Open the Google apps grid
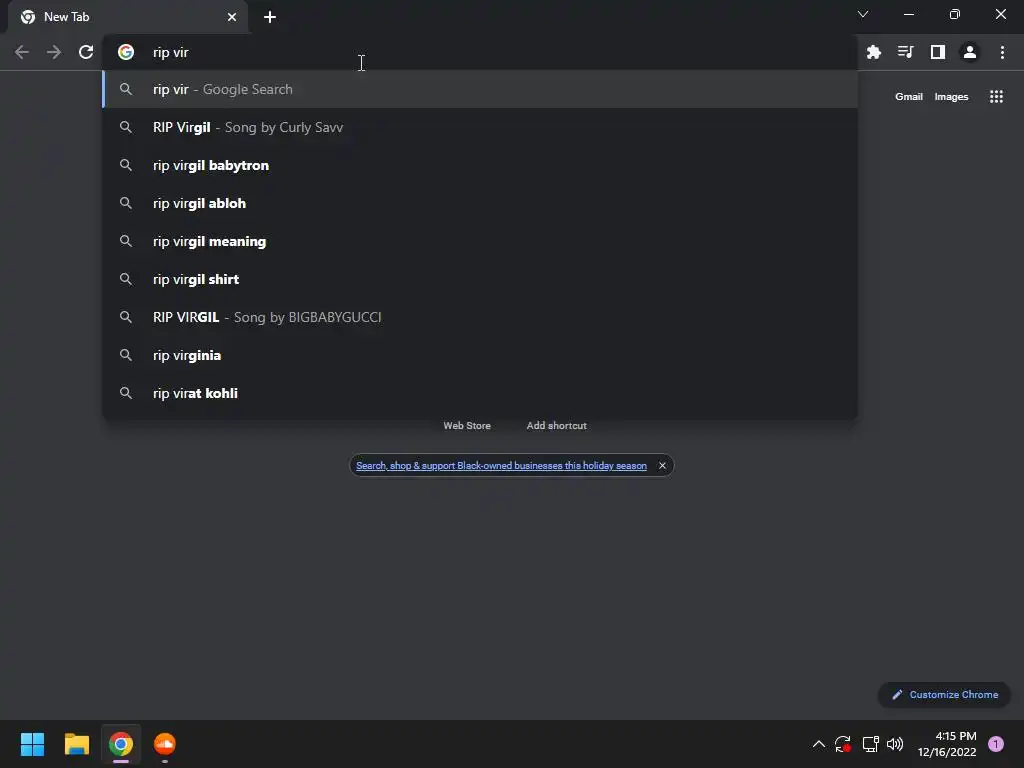 (996, 97)
